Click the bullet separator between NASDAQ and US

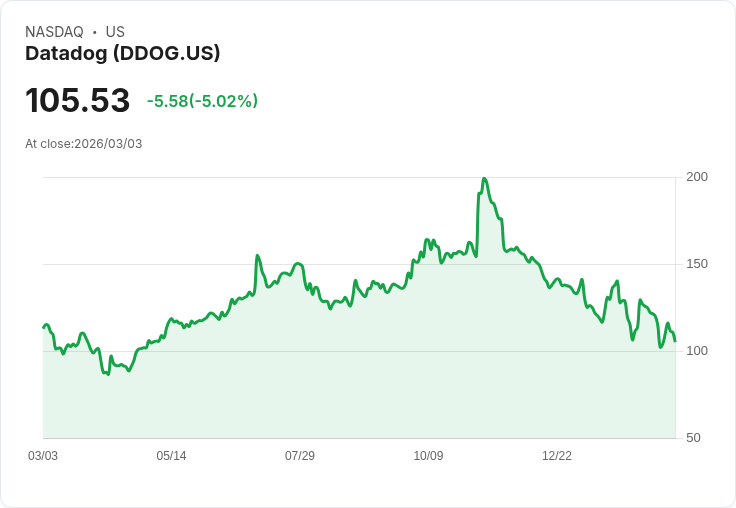(x=95, y=32)
